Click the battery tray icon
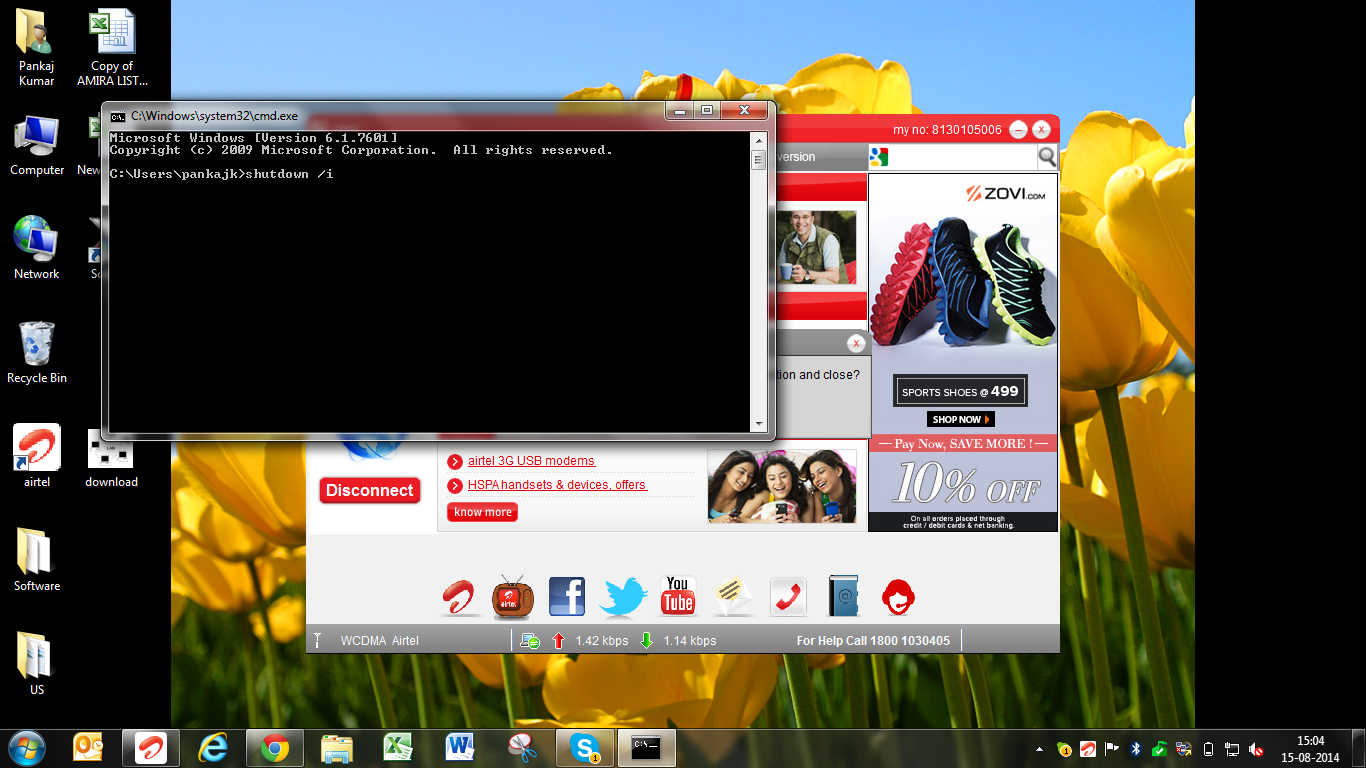 click(1208, 749)
